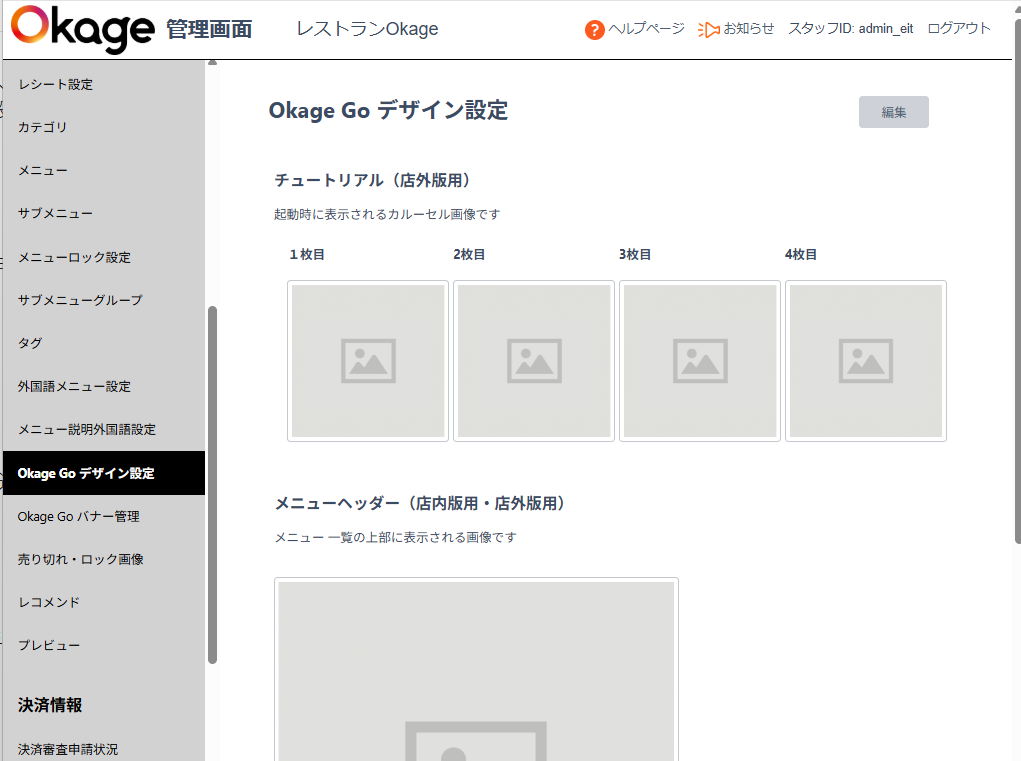Open the プレビュー sidebar item
This screenshot has height=761, width=1021.
point(48,646)
